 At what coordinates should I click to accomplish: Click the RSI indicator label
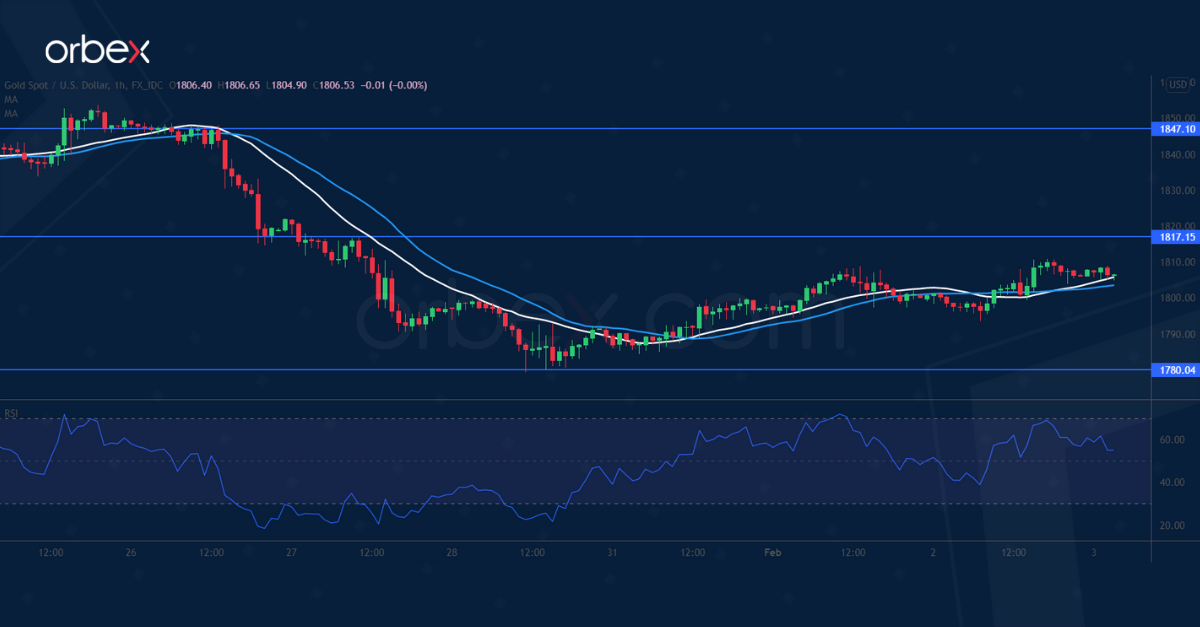pos(12,413)
